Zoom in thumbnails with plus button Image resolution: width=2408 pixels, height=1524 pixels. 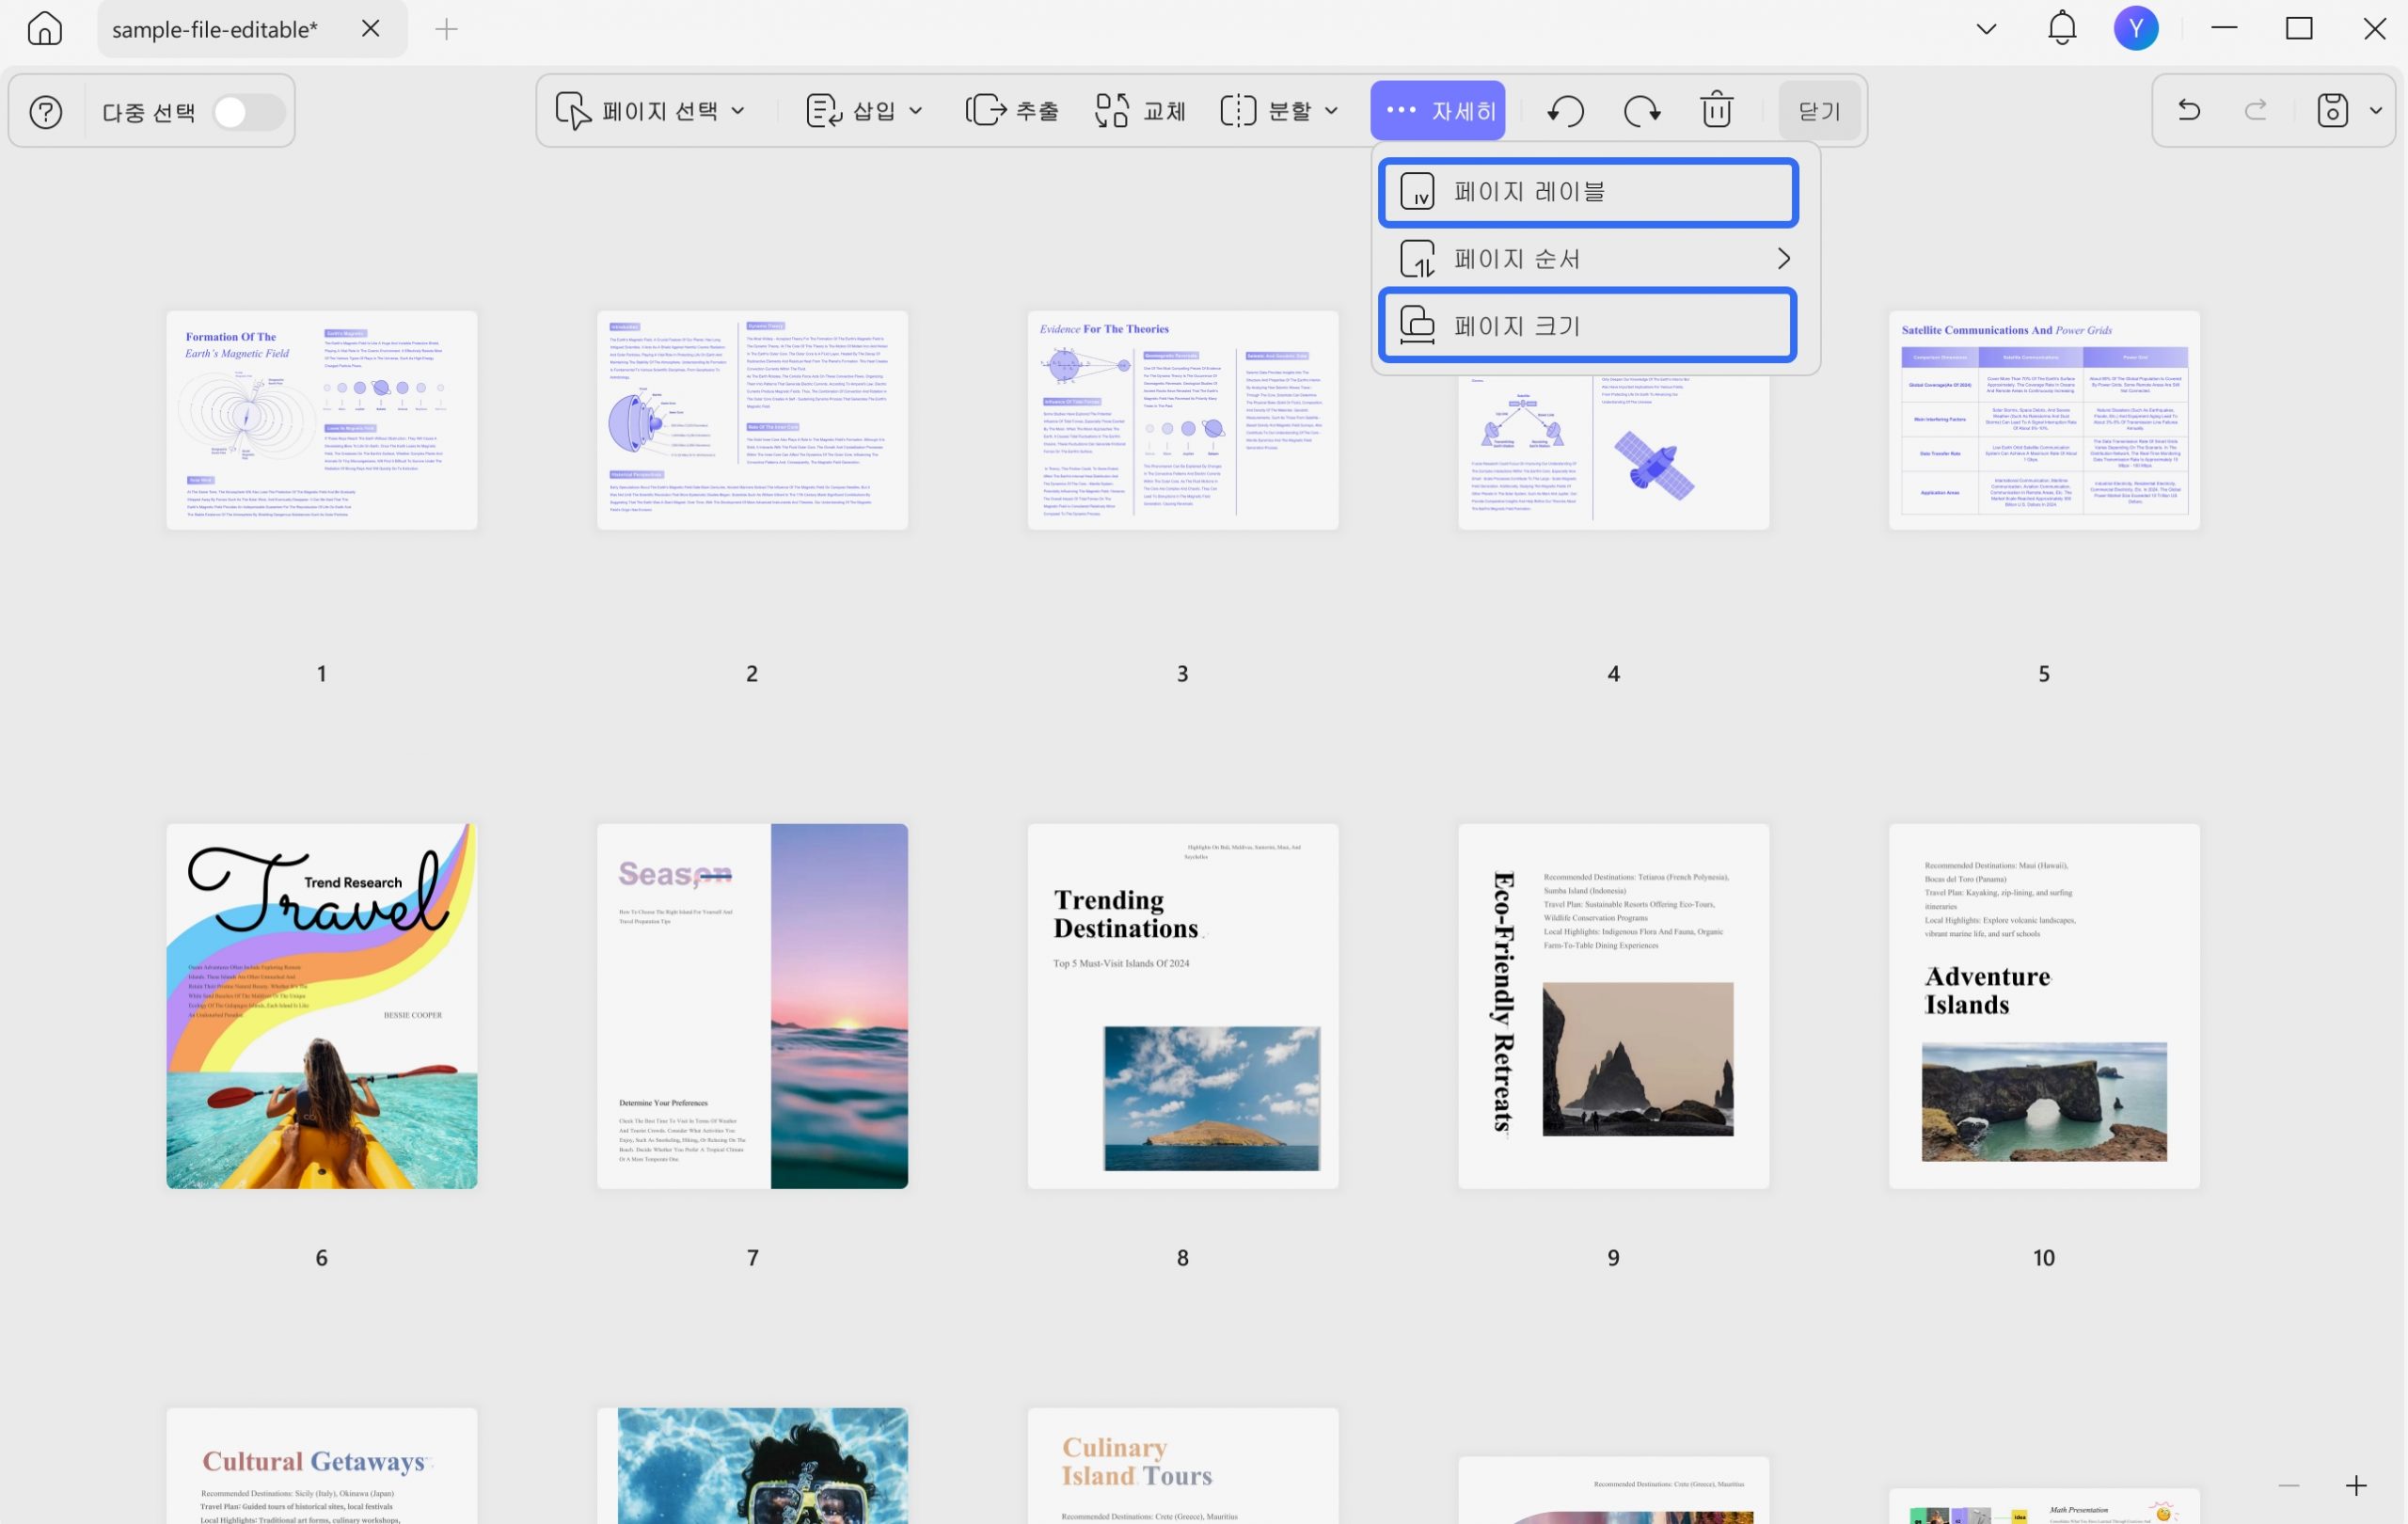(2356, 1486)
